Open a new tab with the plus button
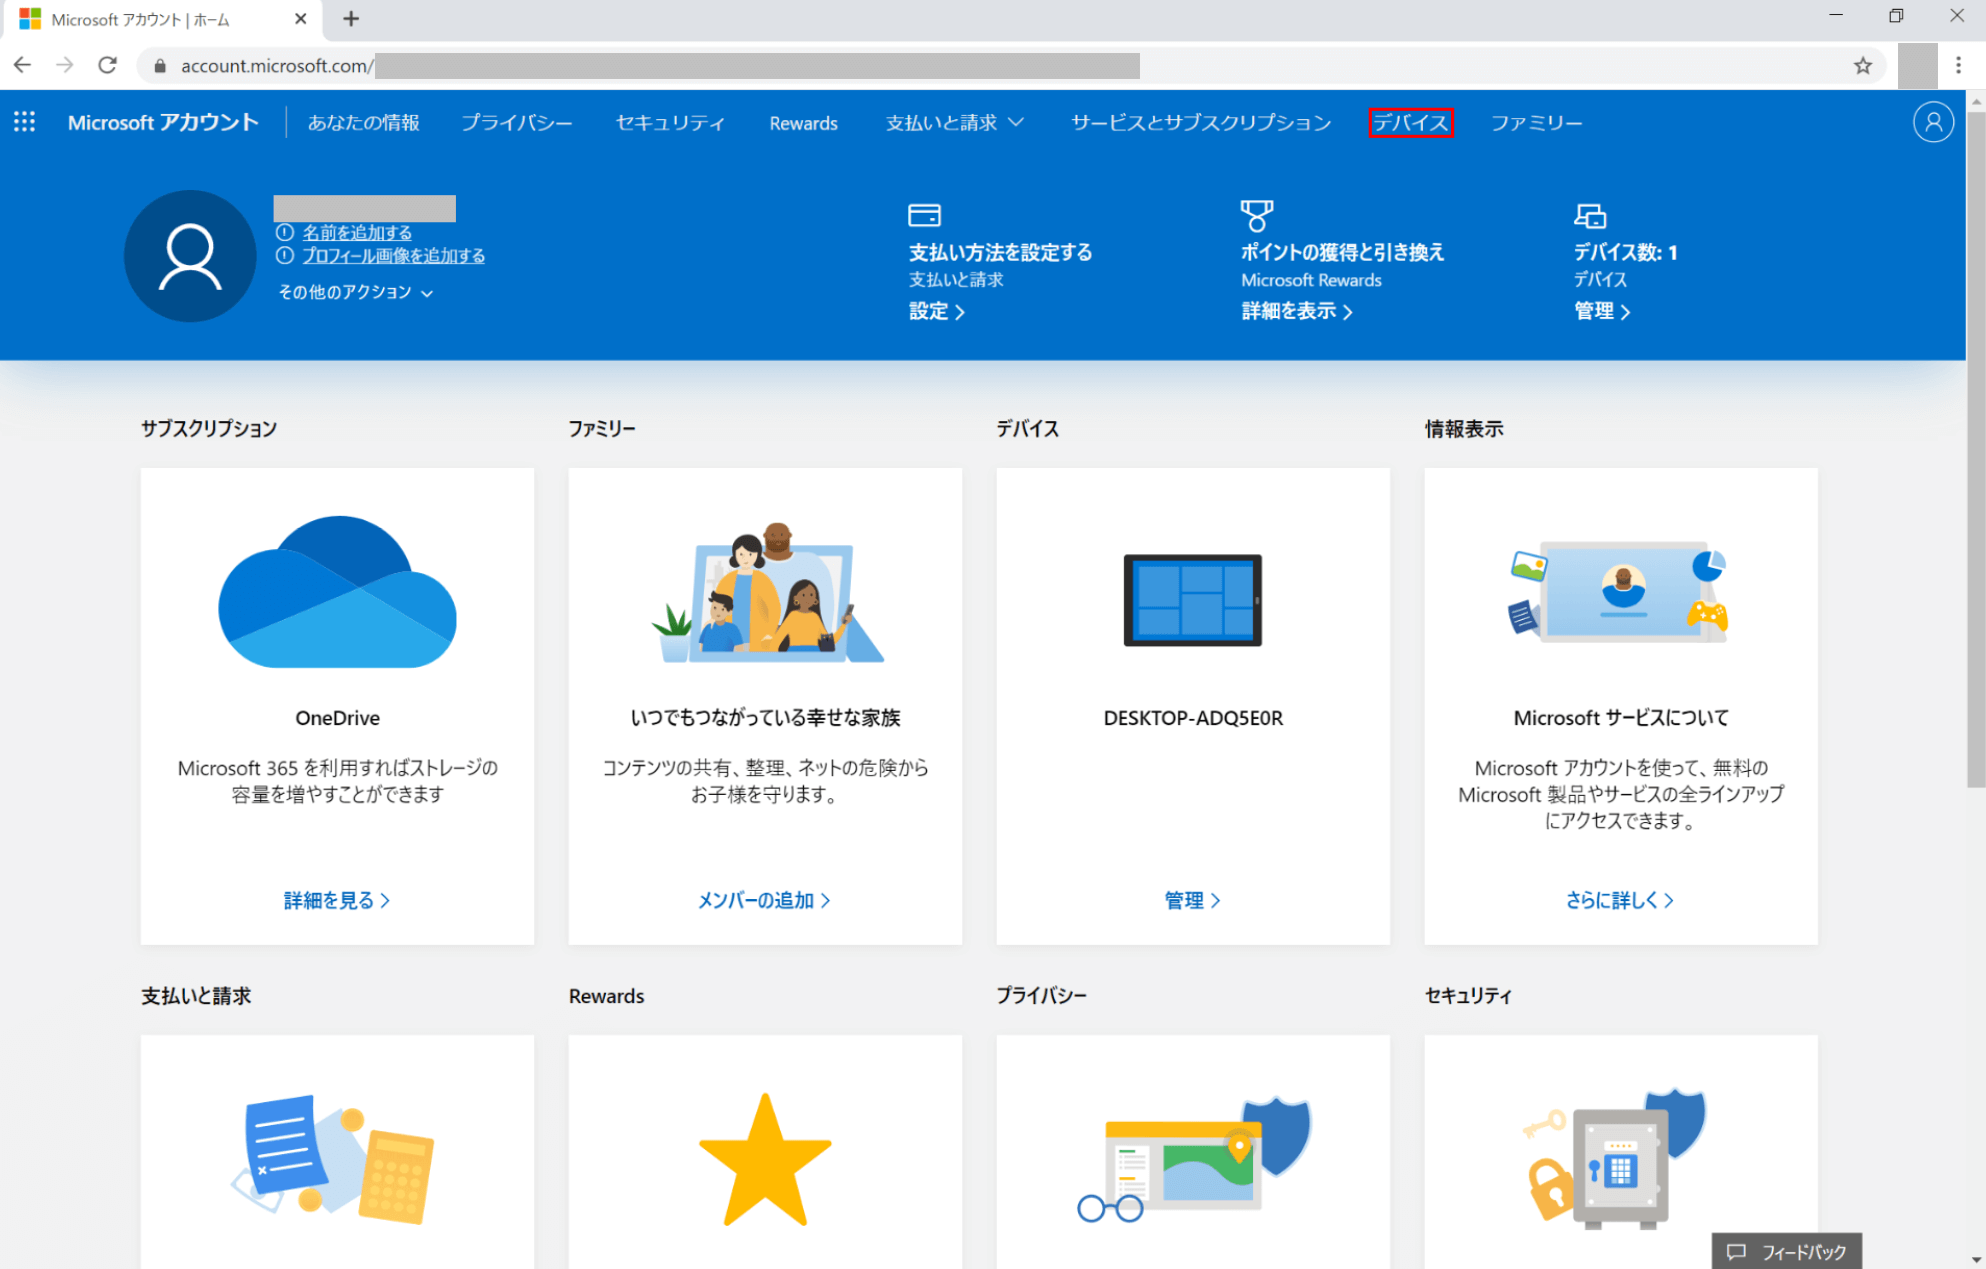 point(351,19)
